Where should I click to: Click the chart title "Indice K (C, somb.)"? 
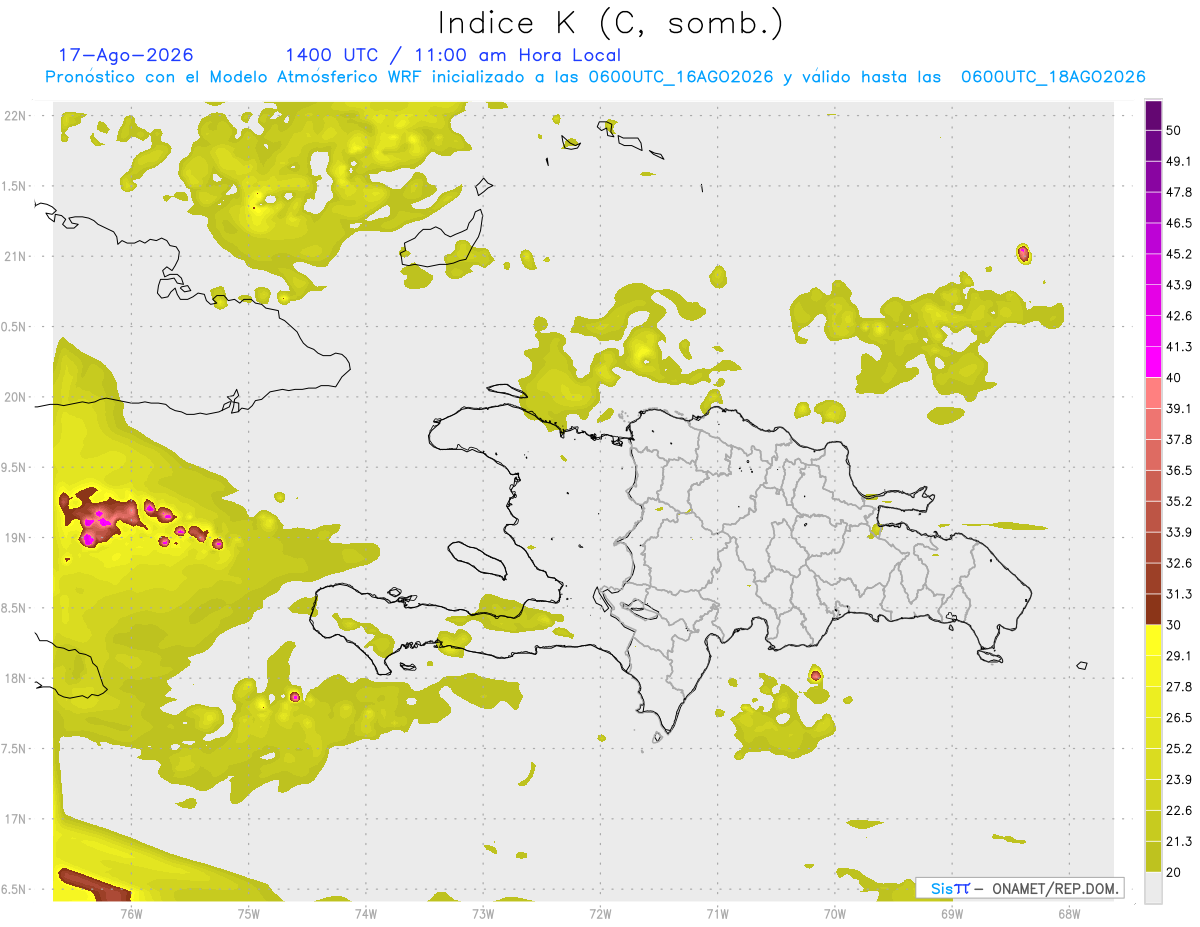click(x=610, y=24)
